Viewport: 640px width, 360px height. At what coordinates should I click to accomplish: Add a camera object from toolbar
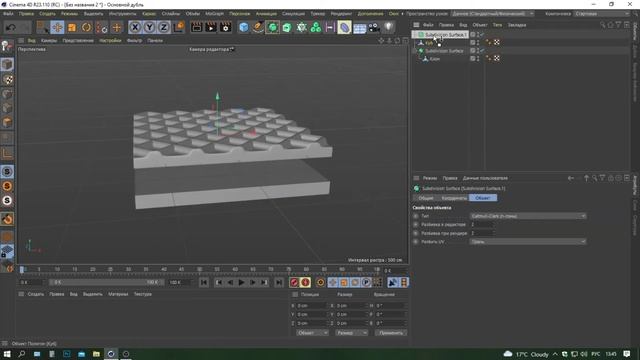coord(374,27)
